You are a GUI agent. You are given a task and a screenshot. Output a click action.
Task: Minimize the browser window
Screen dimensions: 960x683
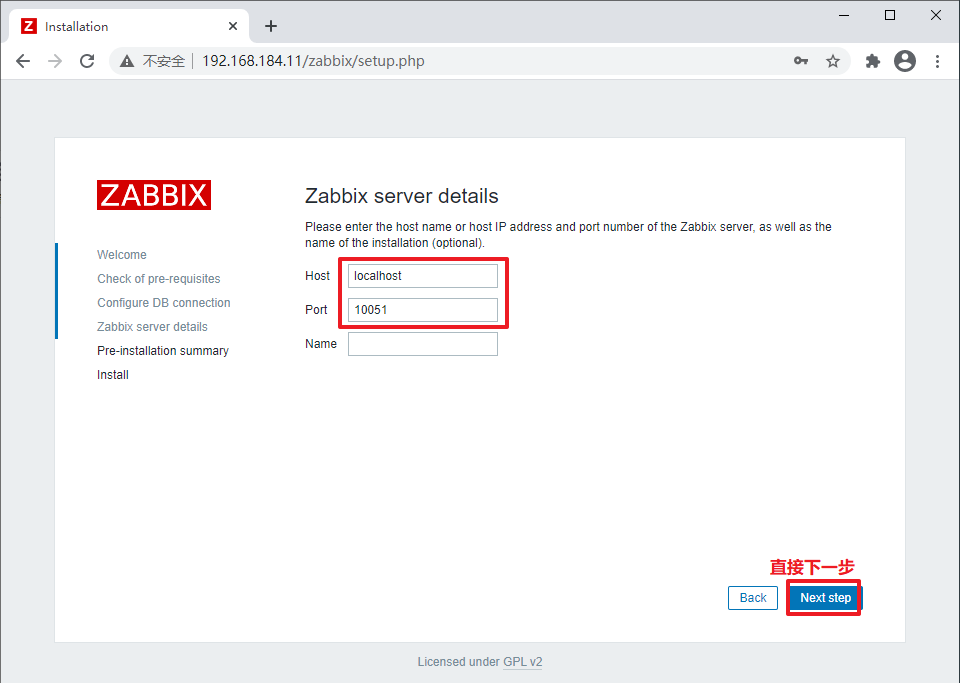[x=844, y=15]
